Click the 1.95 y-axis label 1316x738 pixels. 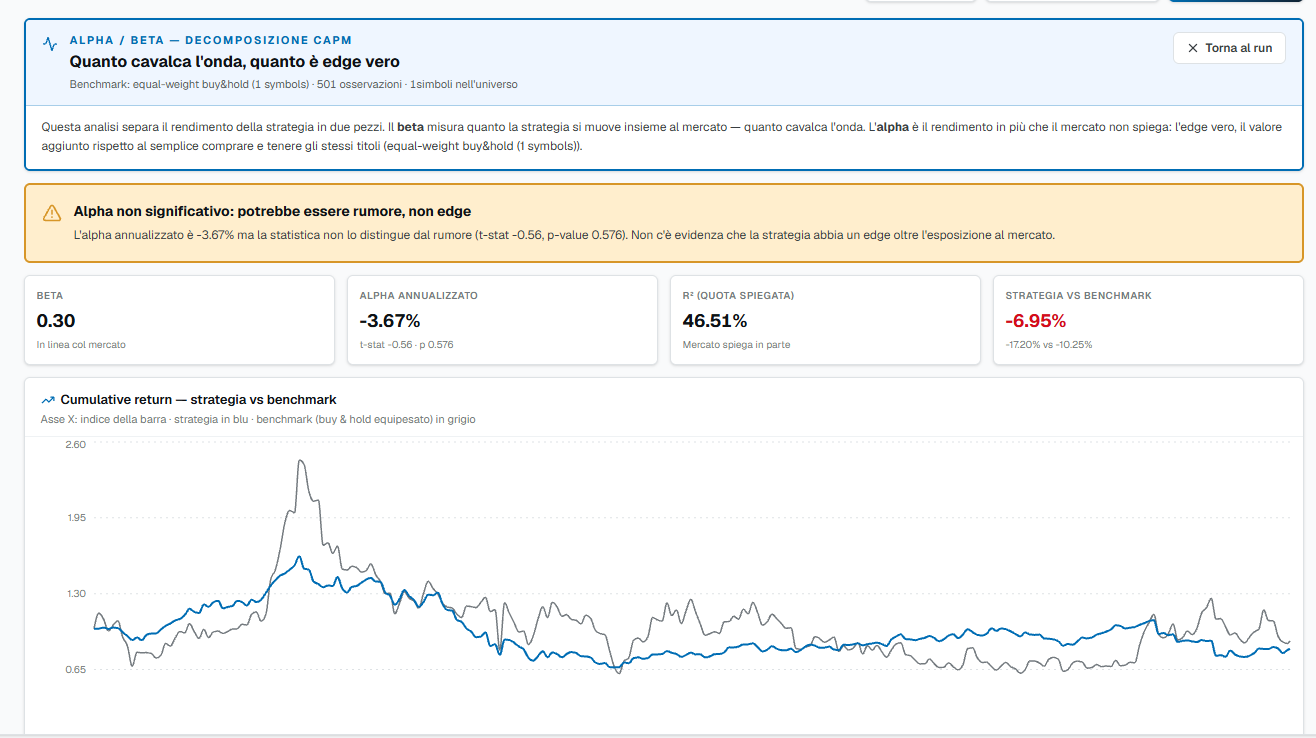(x=75, y=518)
